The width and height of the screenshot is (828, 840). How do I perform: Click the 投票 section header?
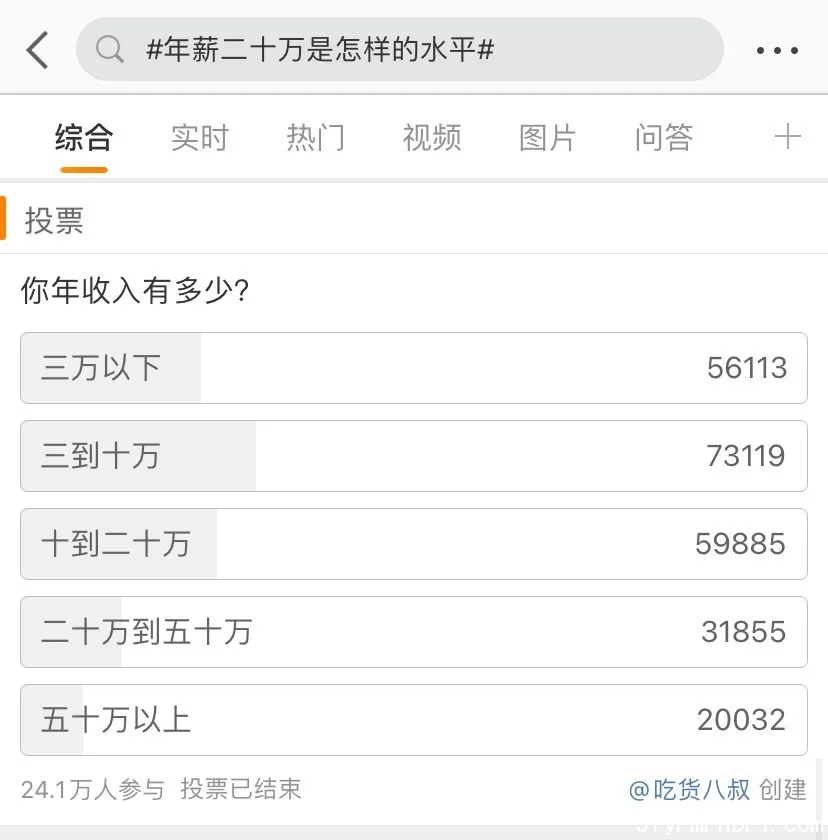54,221
